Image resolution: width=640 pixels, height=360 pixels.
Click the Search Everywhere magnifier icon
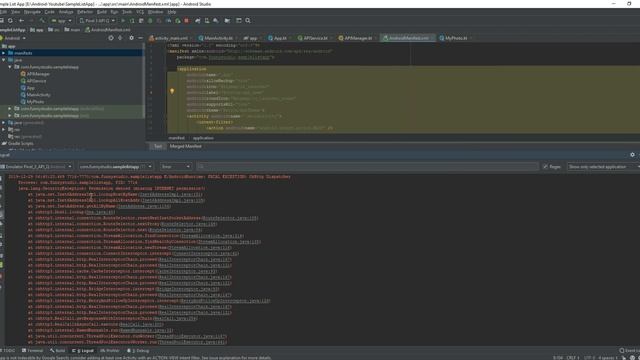point(248,20)
